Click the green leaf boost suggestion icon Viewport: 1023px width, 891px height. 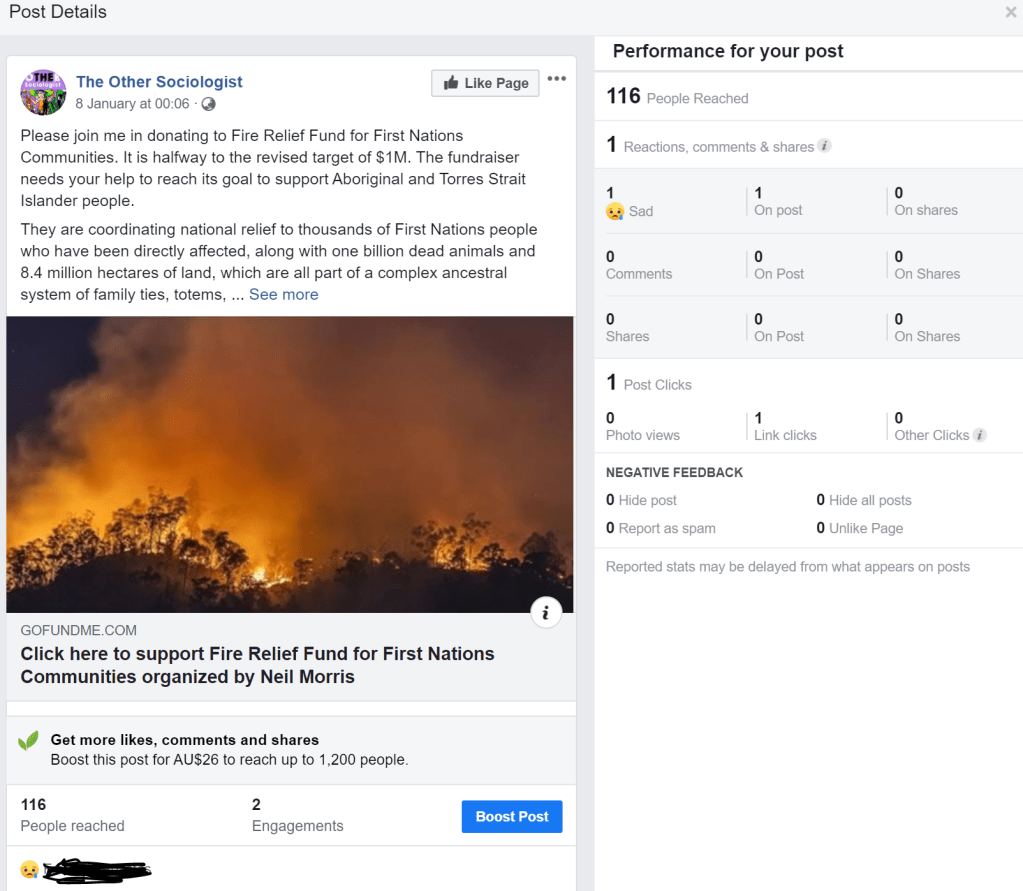[x=29, y=740]
